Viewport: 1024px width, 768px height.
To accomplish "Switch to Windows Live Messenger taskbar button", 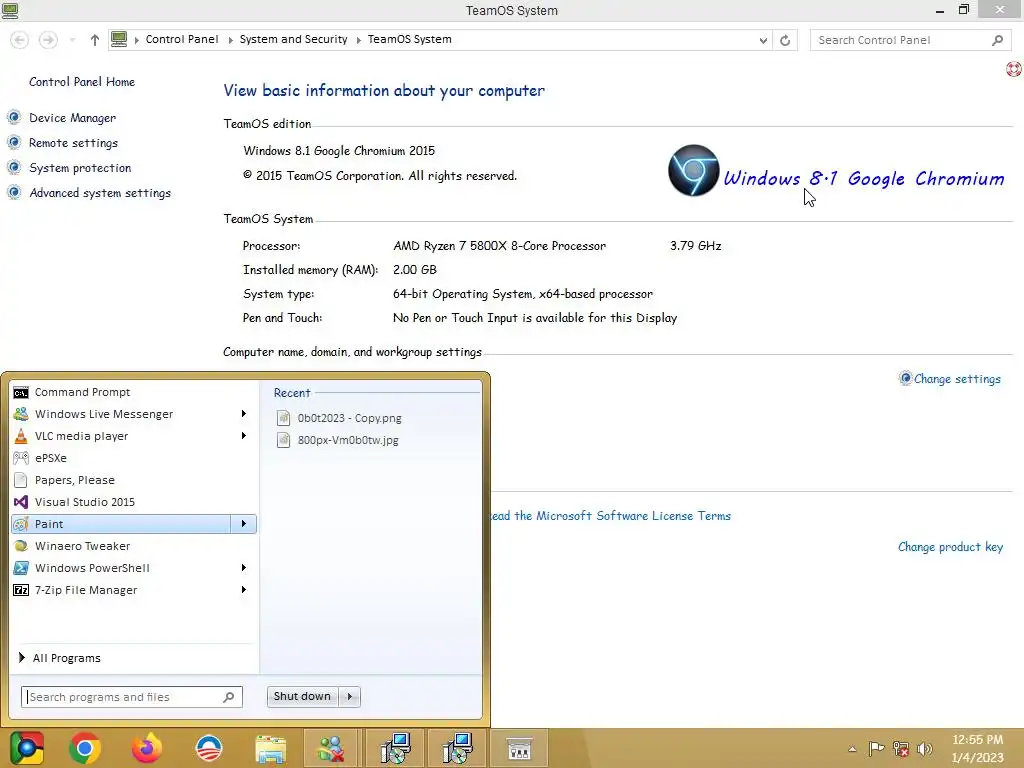I will click(331, 748).
